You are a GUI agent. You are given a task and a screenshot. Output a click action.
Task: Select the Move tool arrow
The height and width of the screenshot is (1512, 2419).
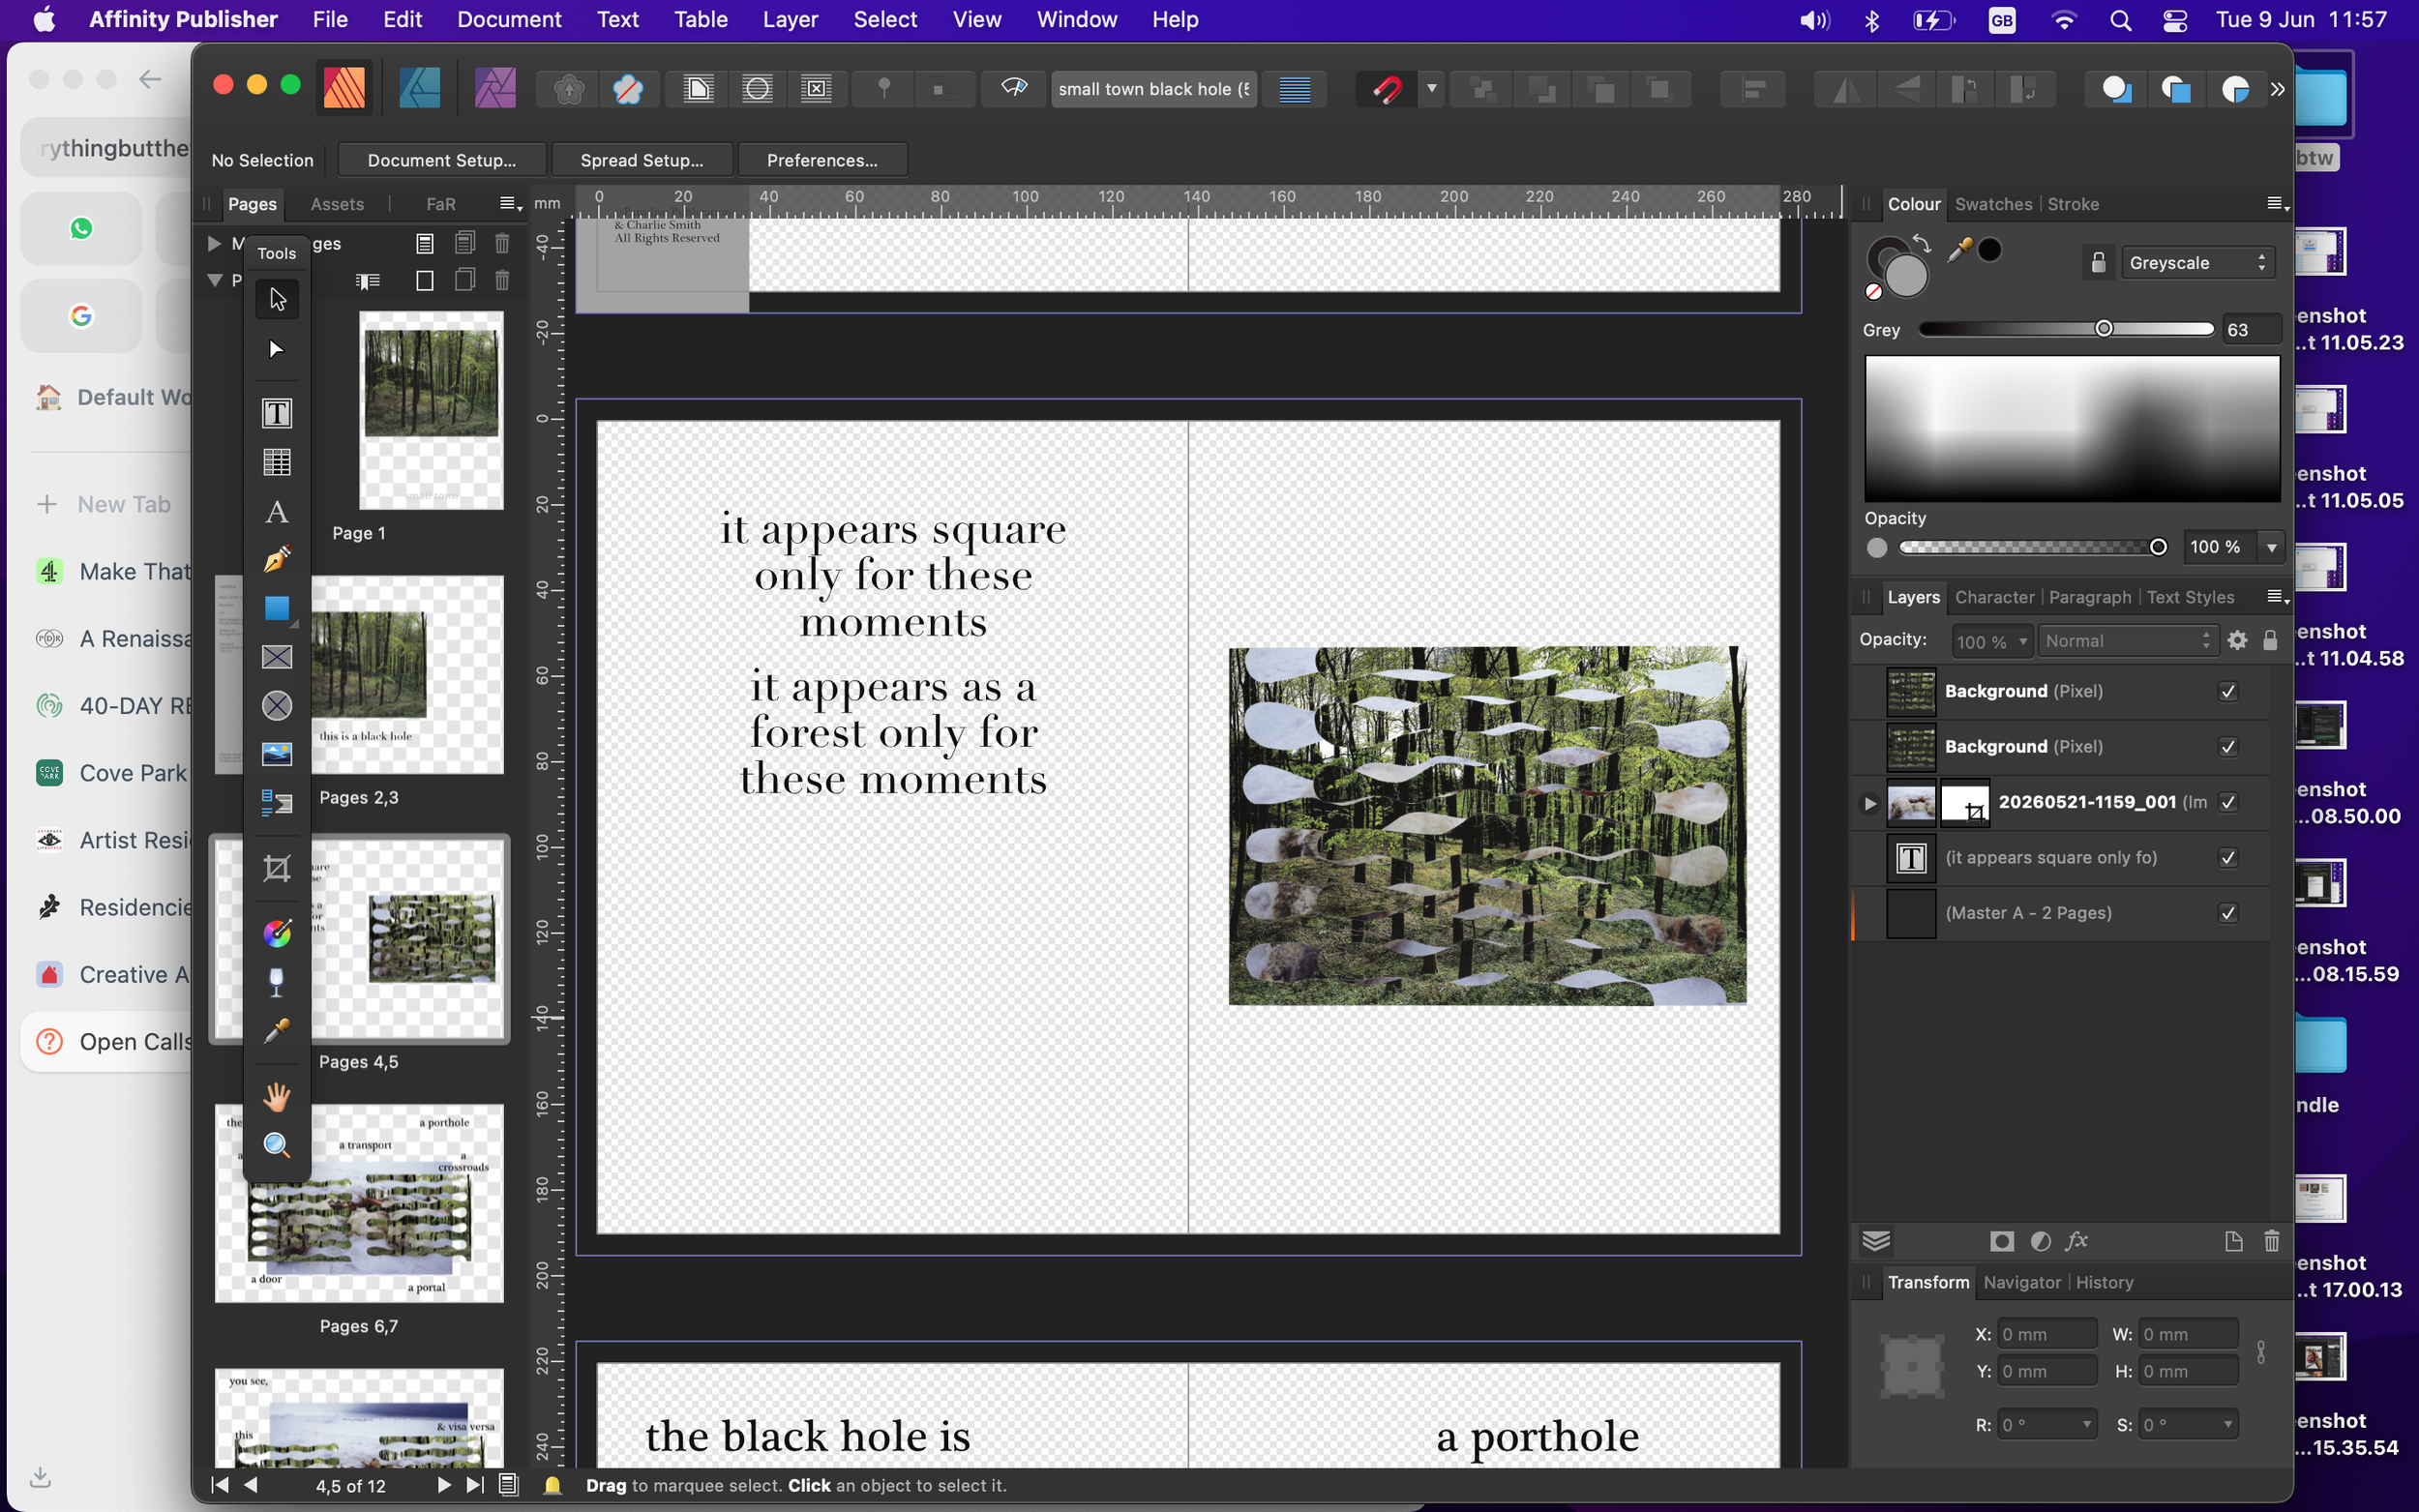pyautogui.click(x=277, y=299)
